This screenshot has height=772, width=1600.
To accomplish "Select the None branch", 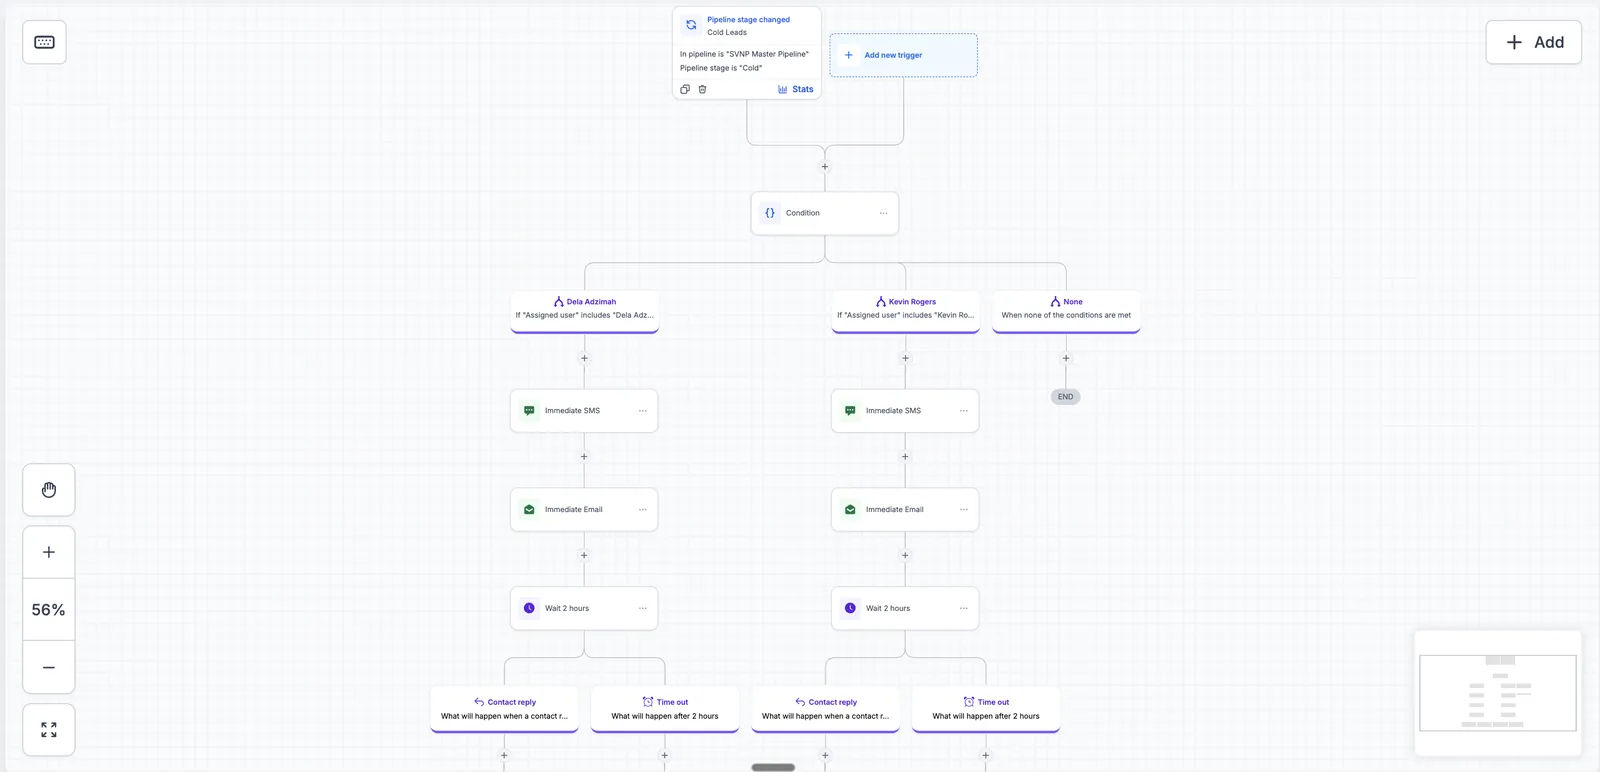I will tap(1066, 311).
